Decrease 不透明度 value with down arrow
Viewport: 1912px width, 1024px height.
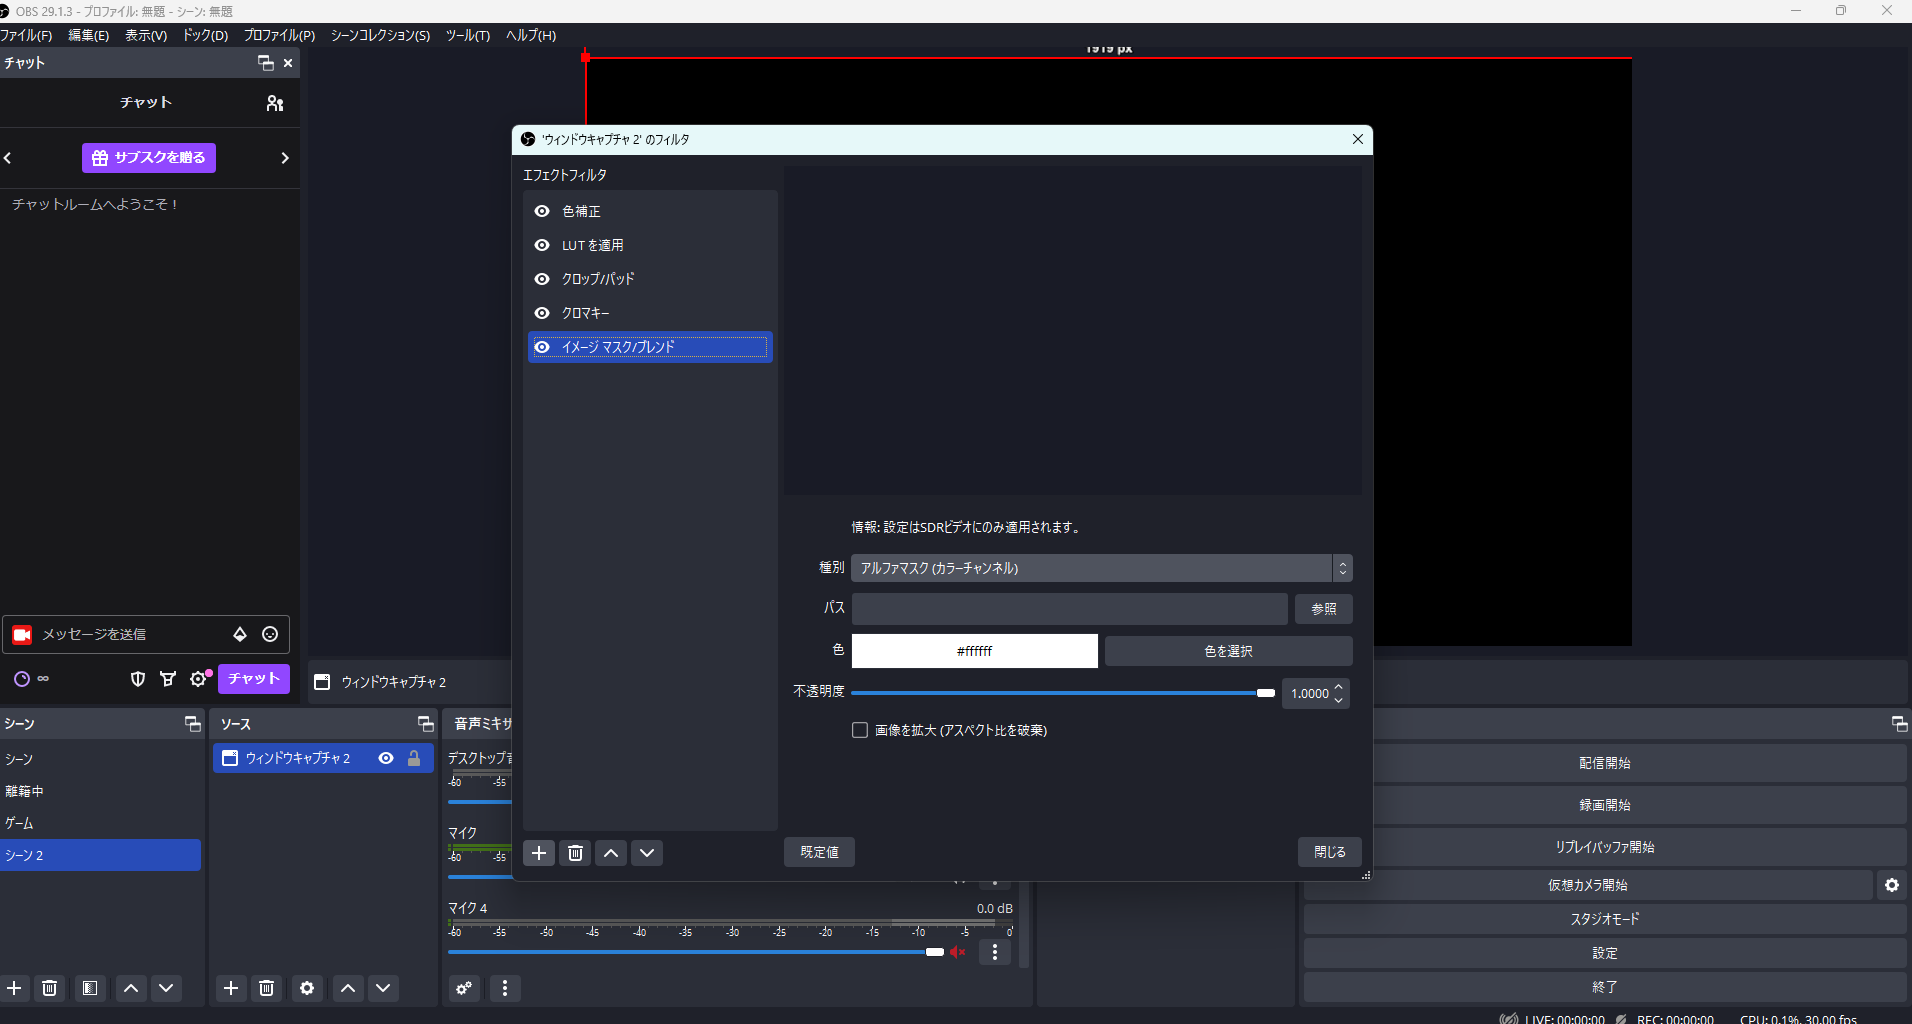pyautogui.click(x=1339, y=700)
